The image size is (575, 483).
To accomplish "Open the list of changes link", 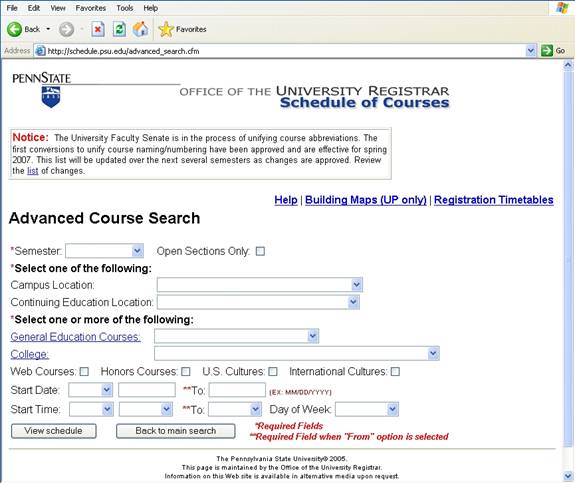I will click(33, 171).
